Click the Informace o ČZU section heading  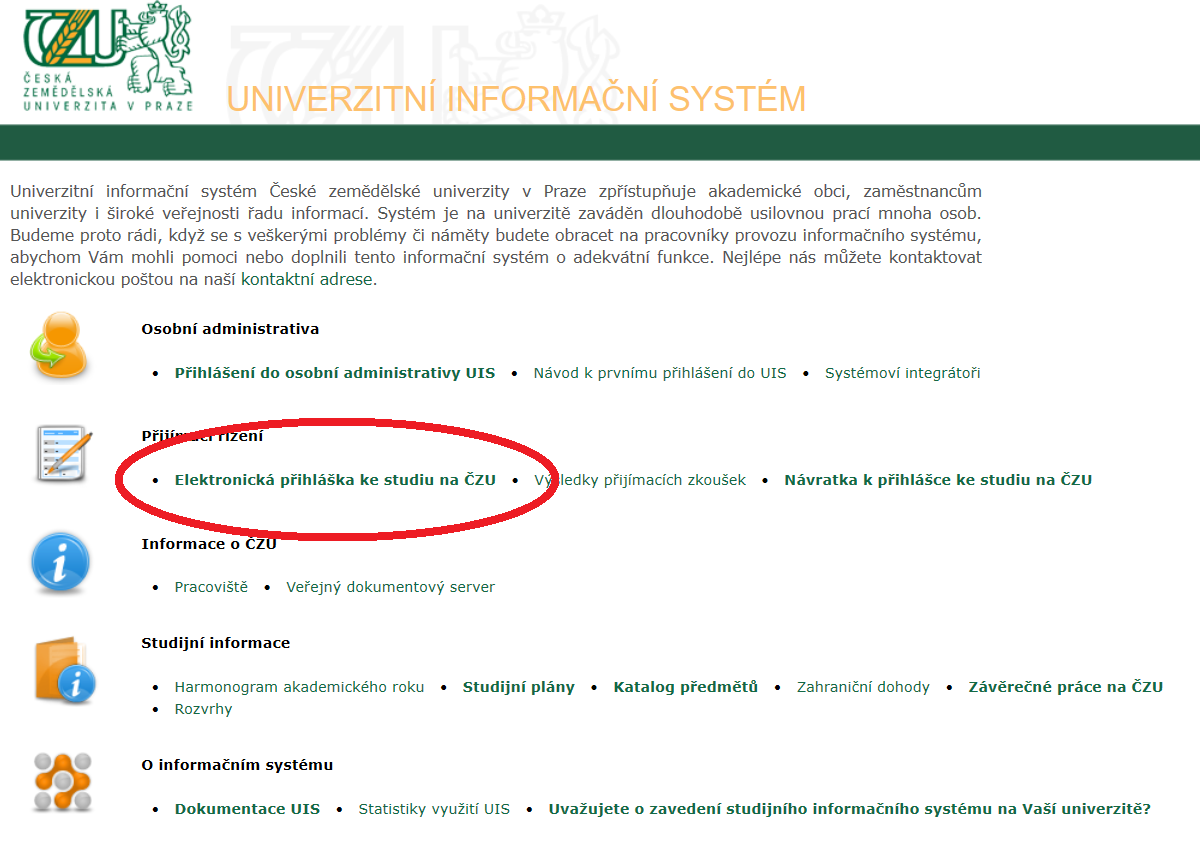209,544
